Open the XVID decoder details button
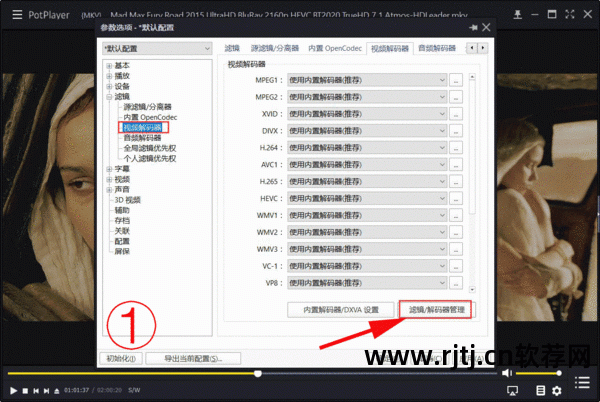600x402 pixels. click(x=456, y=114)
